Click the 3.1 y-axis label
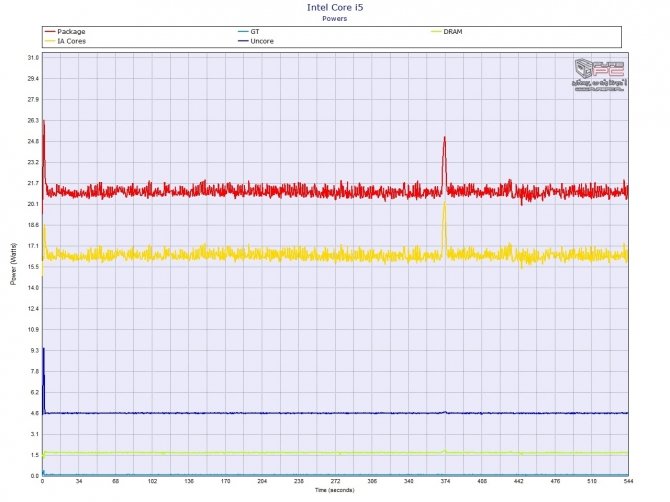This screenshot has width=670, height=502. tap(35, 434)
